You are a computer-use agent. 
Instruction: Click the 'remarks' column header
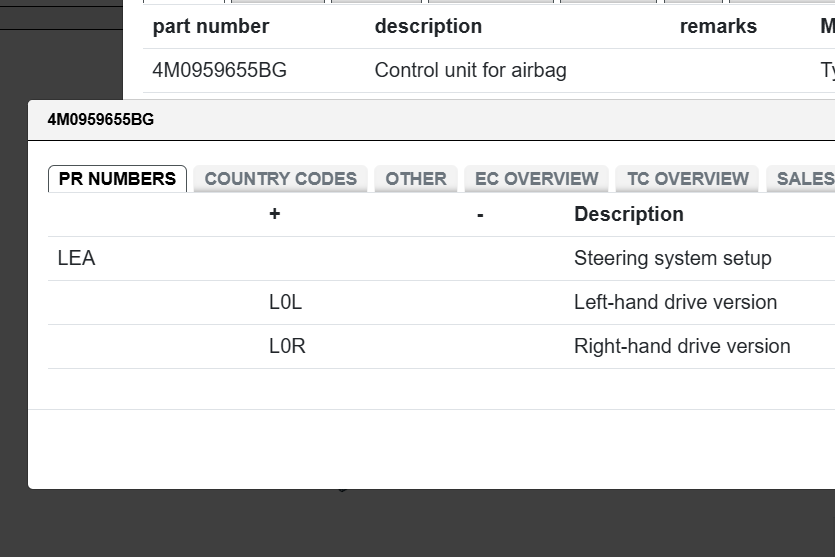click(x=718, y=27)
